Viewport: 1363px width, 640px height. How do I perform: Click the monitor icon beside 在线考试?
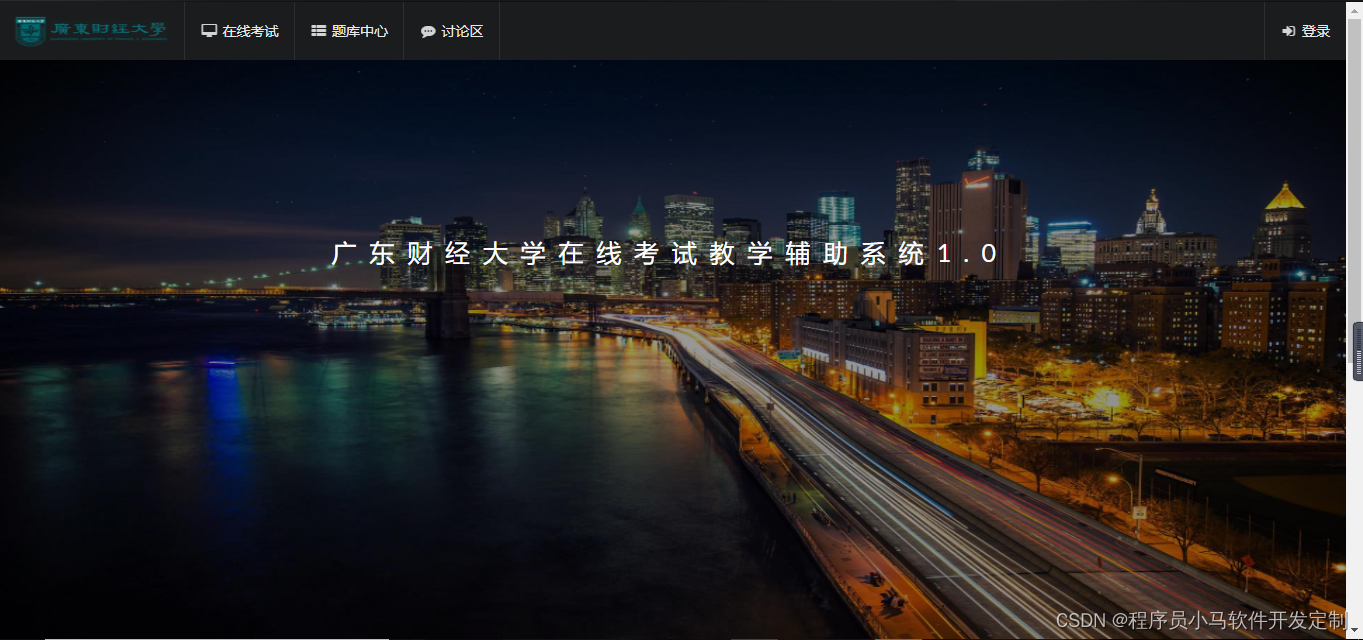tap(209, 30)
